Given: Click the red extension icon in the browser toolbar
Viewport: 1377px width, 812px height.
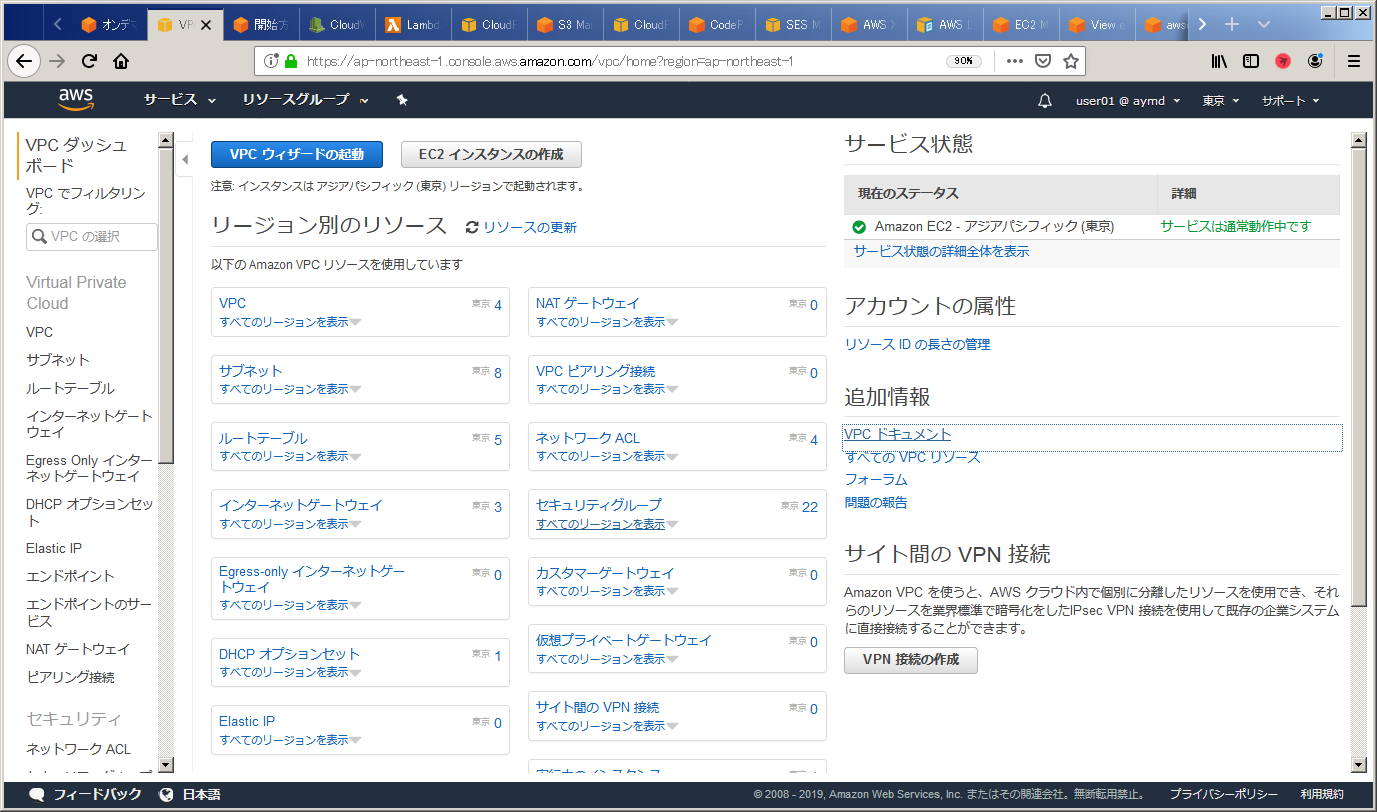Looking at the screenshot, I should point(1283,61).
